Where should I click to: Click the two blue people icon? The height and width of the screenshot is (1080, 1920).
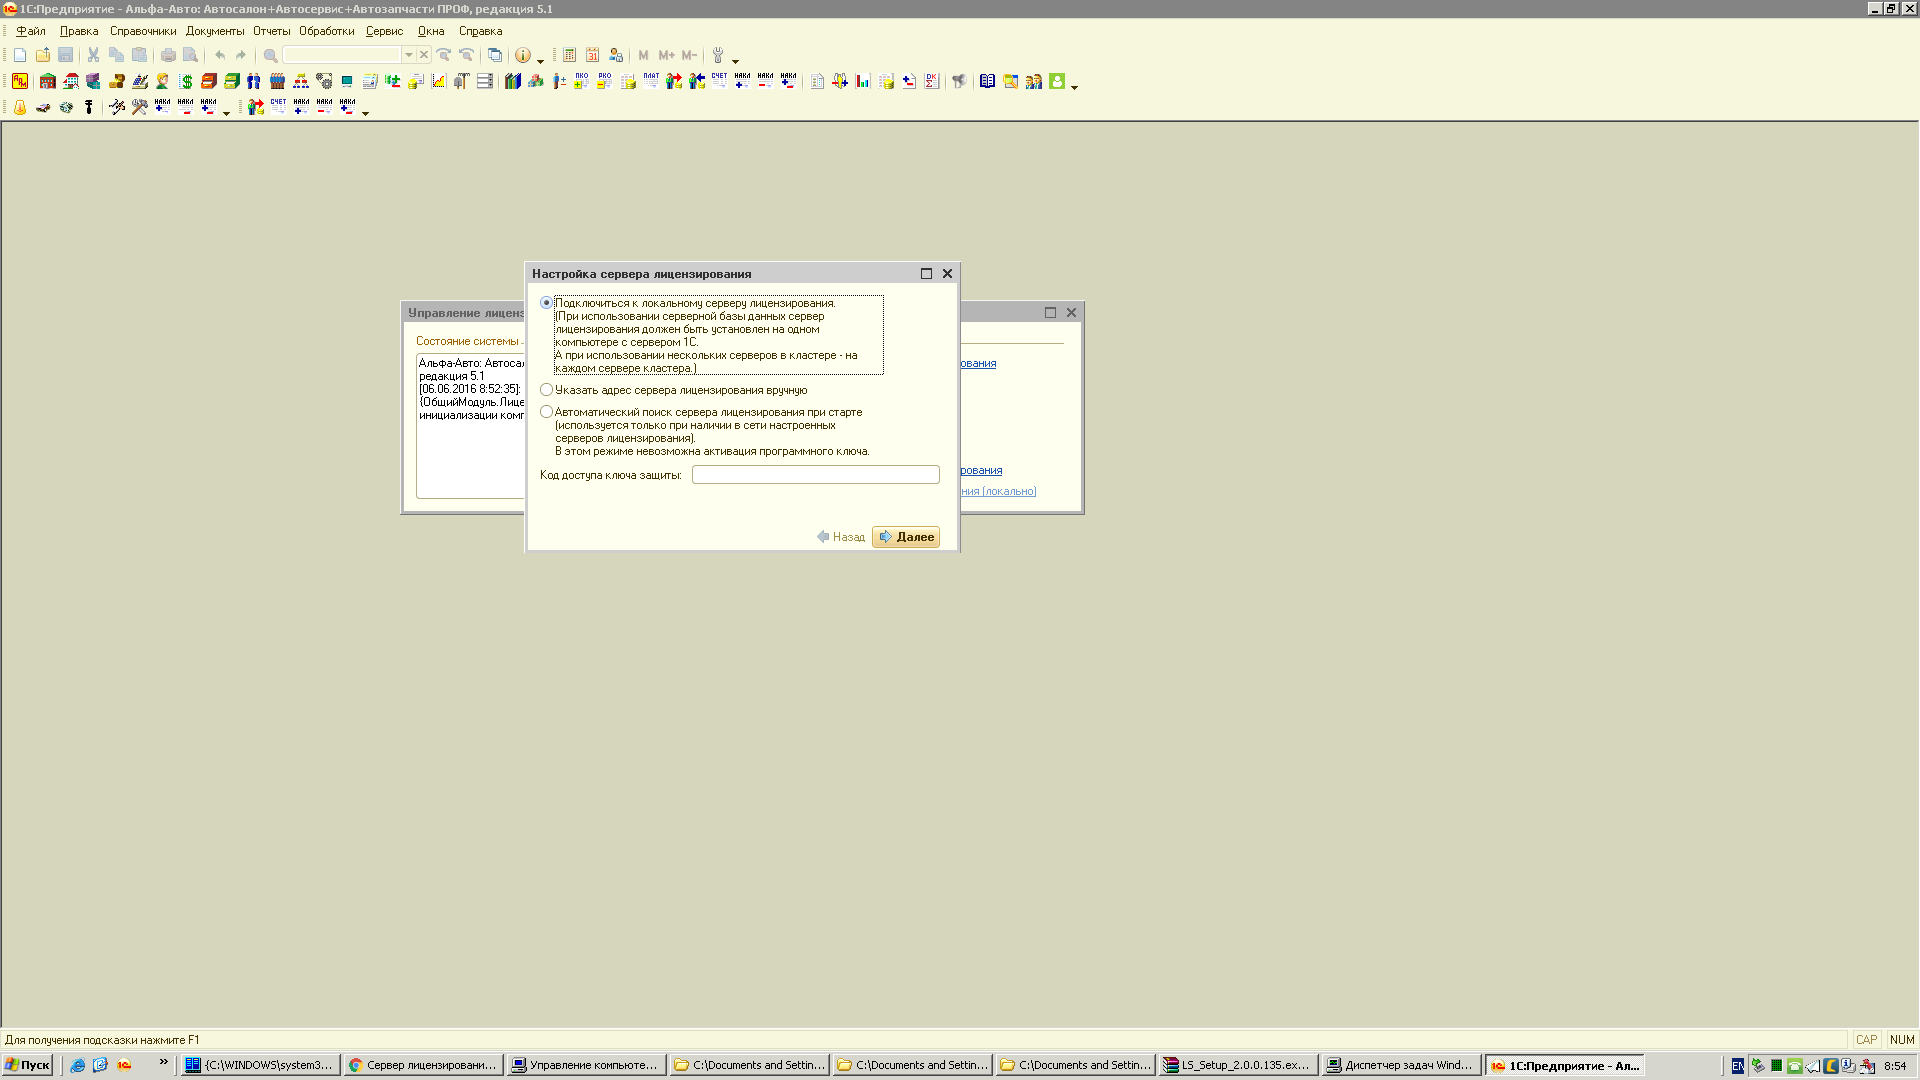(x=254, y=81)
